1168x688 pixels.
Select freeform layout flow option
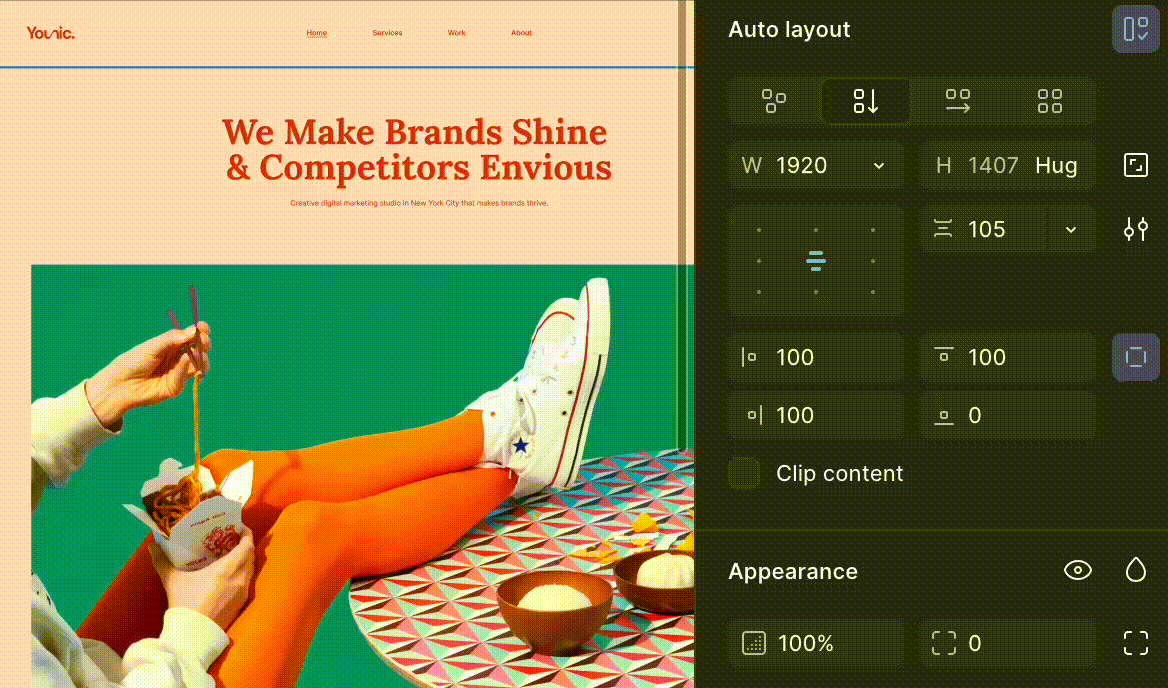[774, 101]
